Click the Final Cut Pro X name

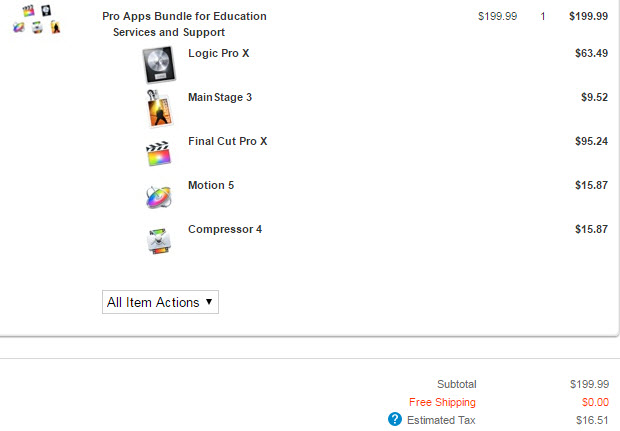click(228, 141)
